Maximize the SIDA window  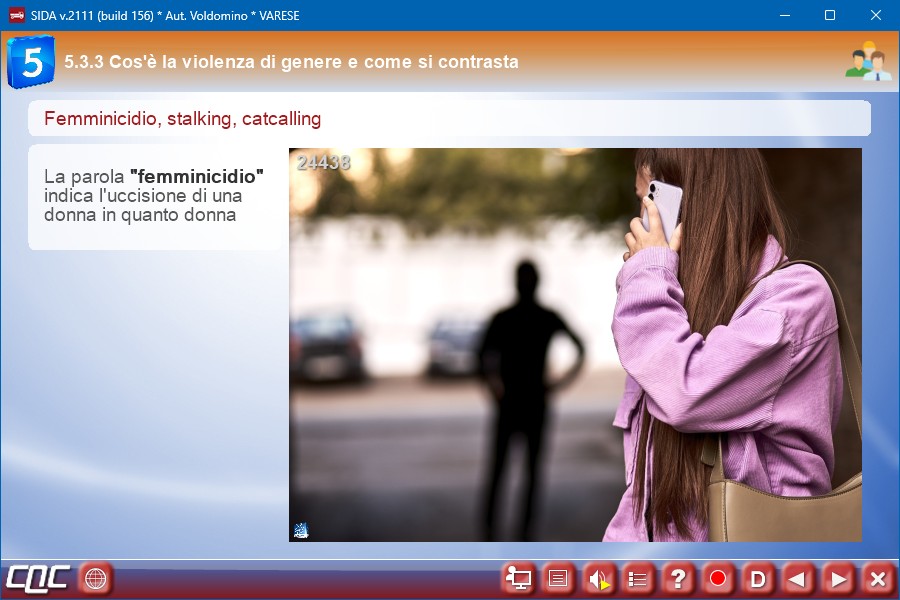[x=829, y=15]
